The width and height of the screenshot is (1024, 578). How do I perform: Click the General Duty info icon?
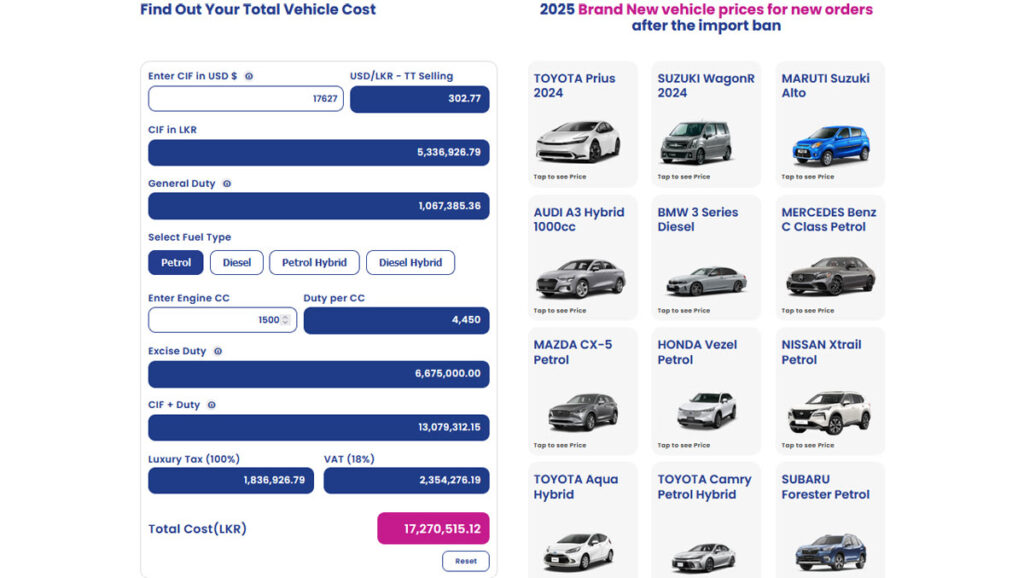[x=227, y=184]
